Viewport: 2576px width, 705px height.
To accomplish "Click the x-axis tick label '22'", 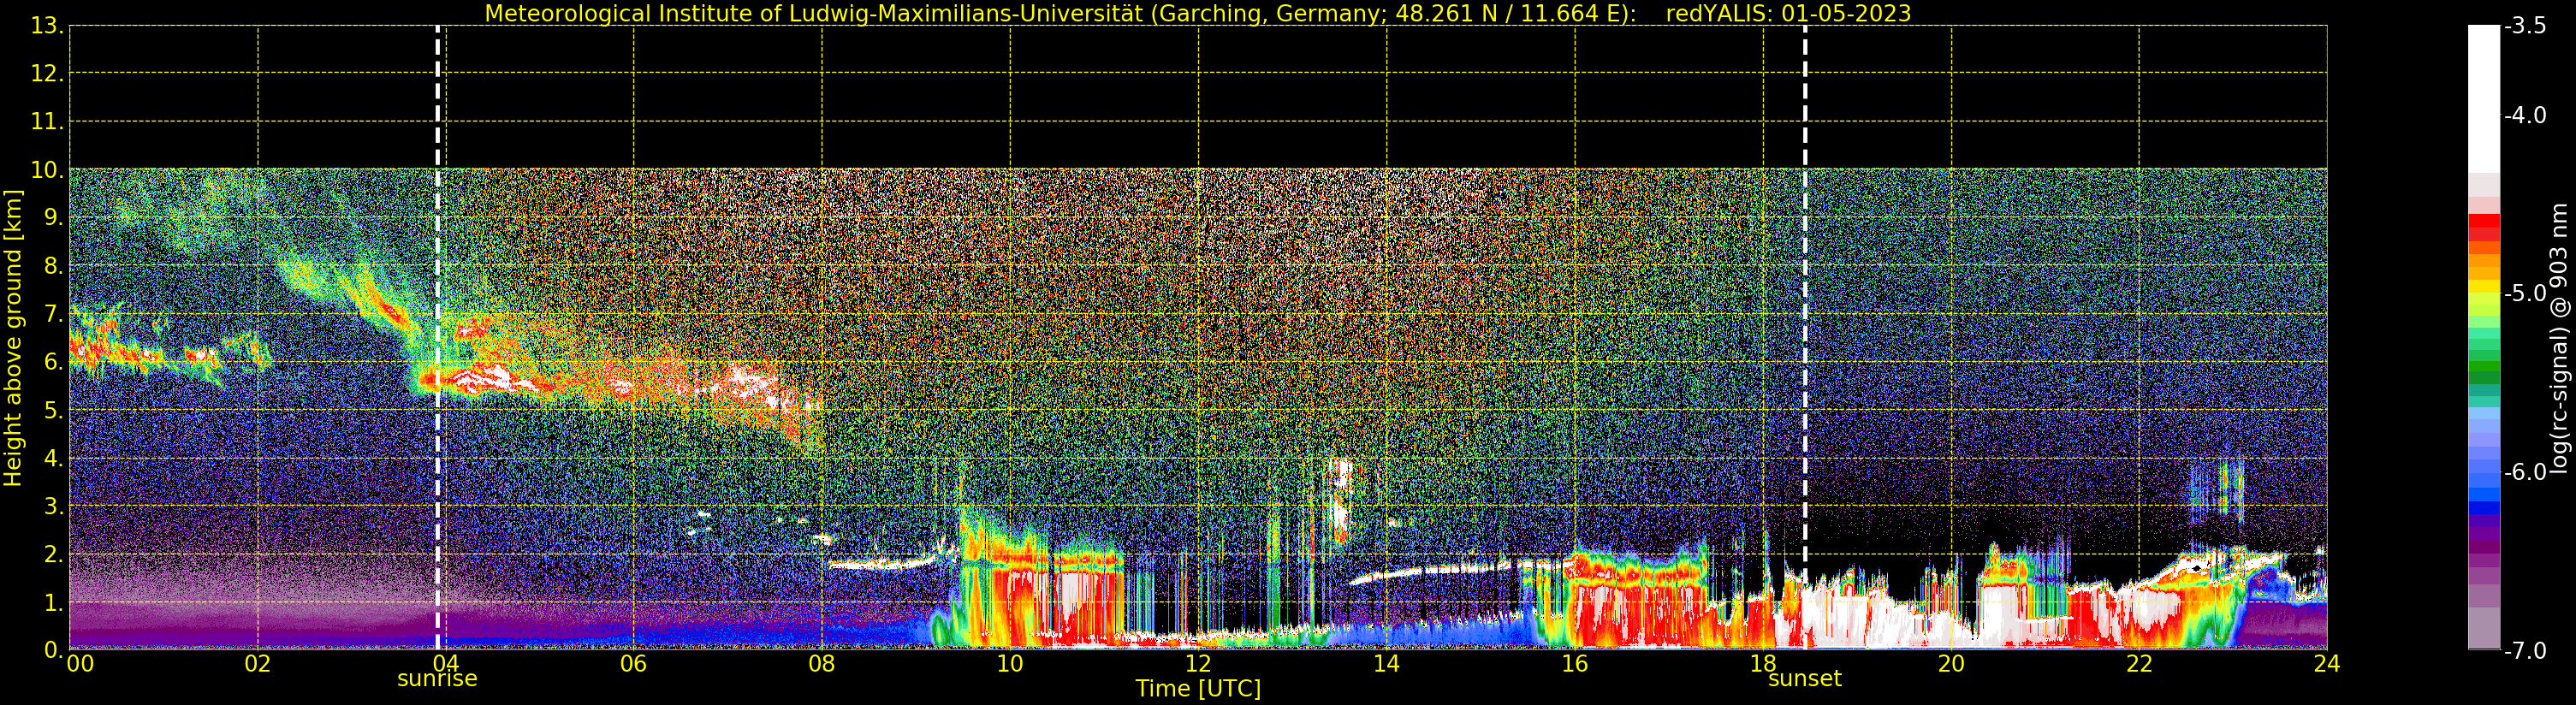I will pyautogui.click(x=2138, y=664).
